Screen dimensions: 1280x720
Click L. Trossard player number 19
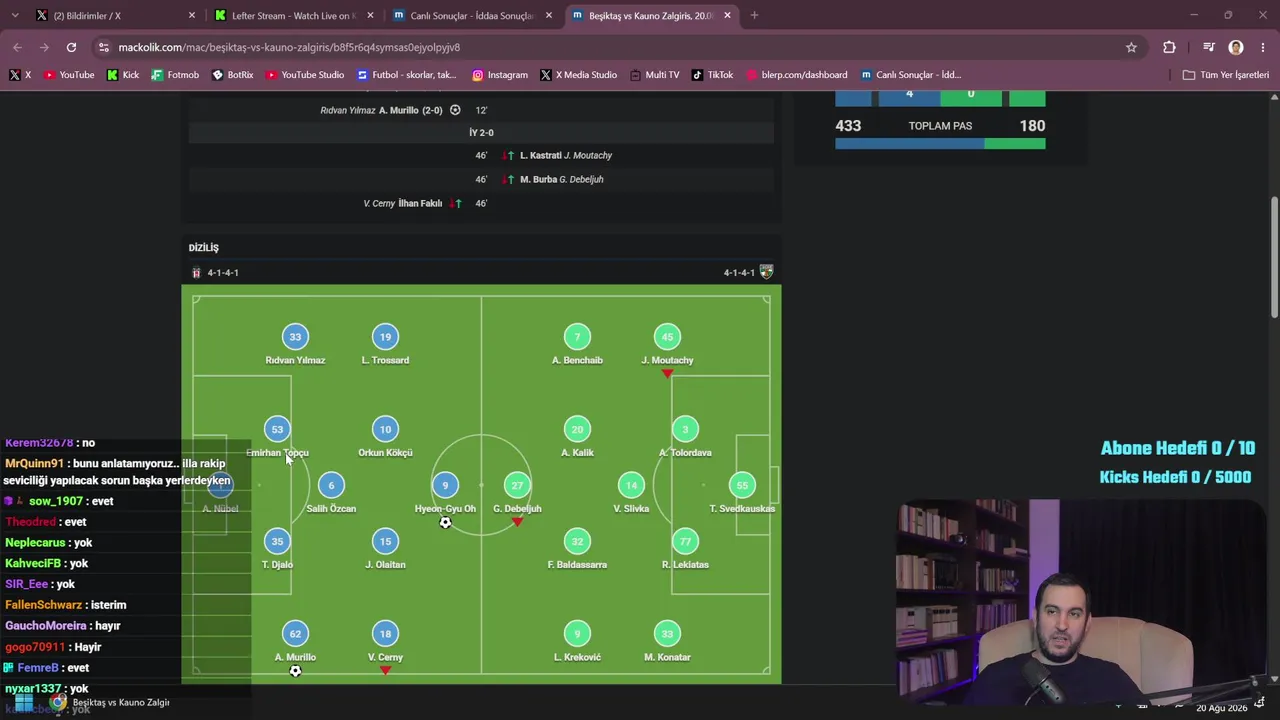[385, 337]
